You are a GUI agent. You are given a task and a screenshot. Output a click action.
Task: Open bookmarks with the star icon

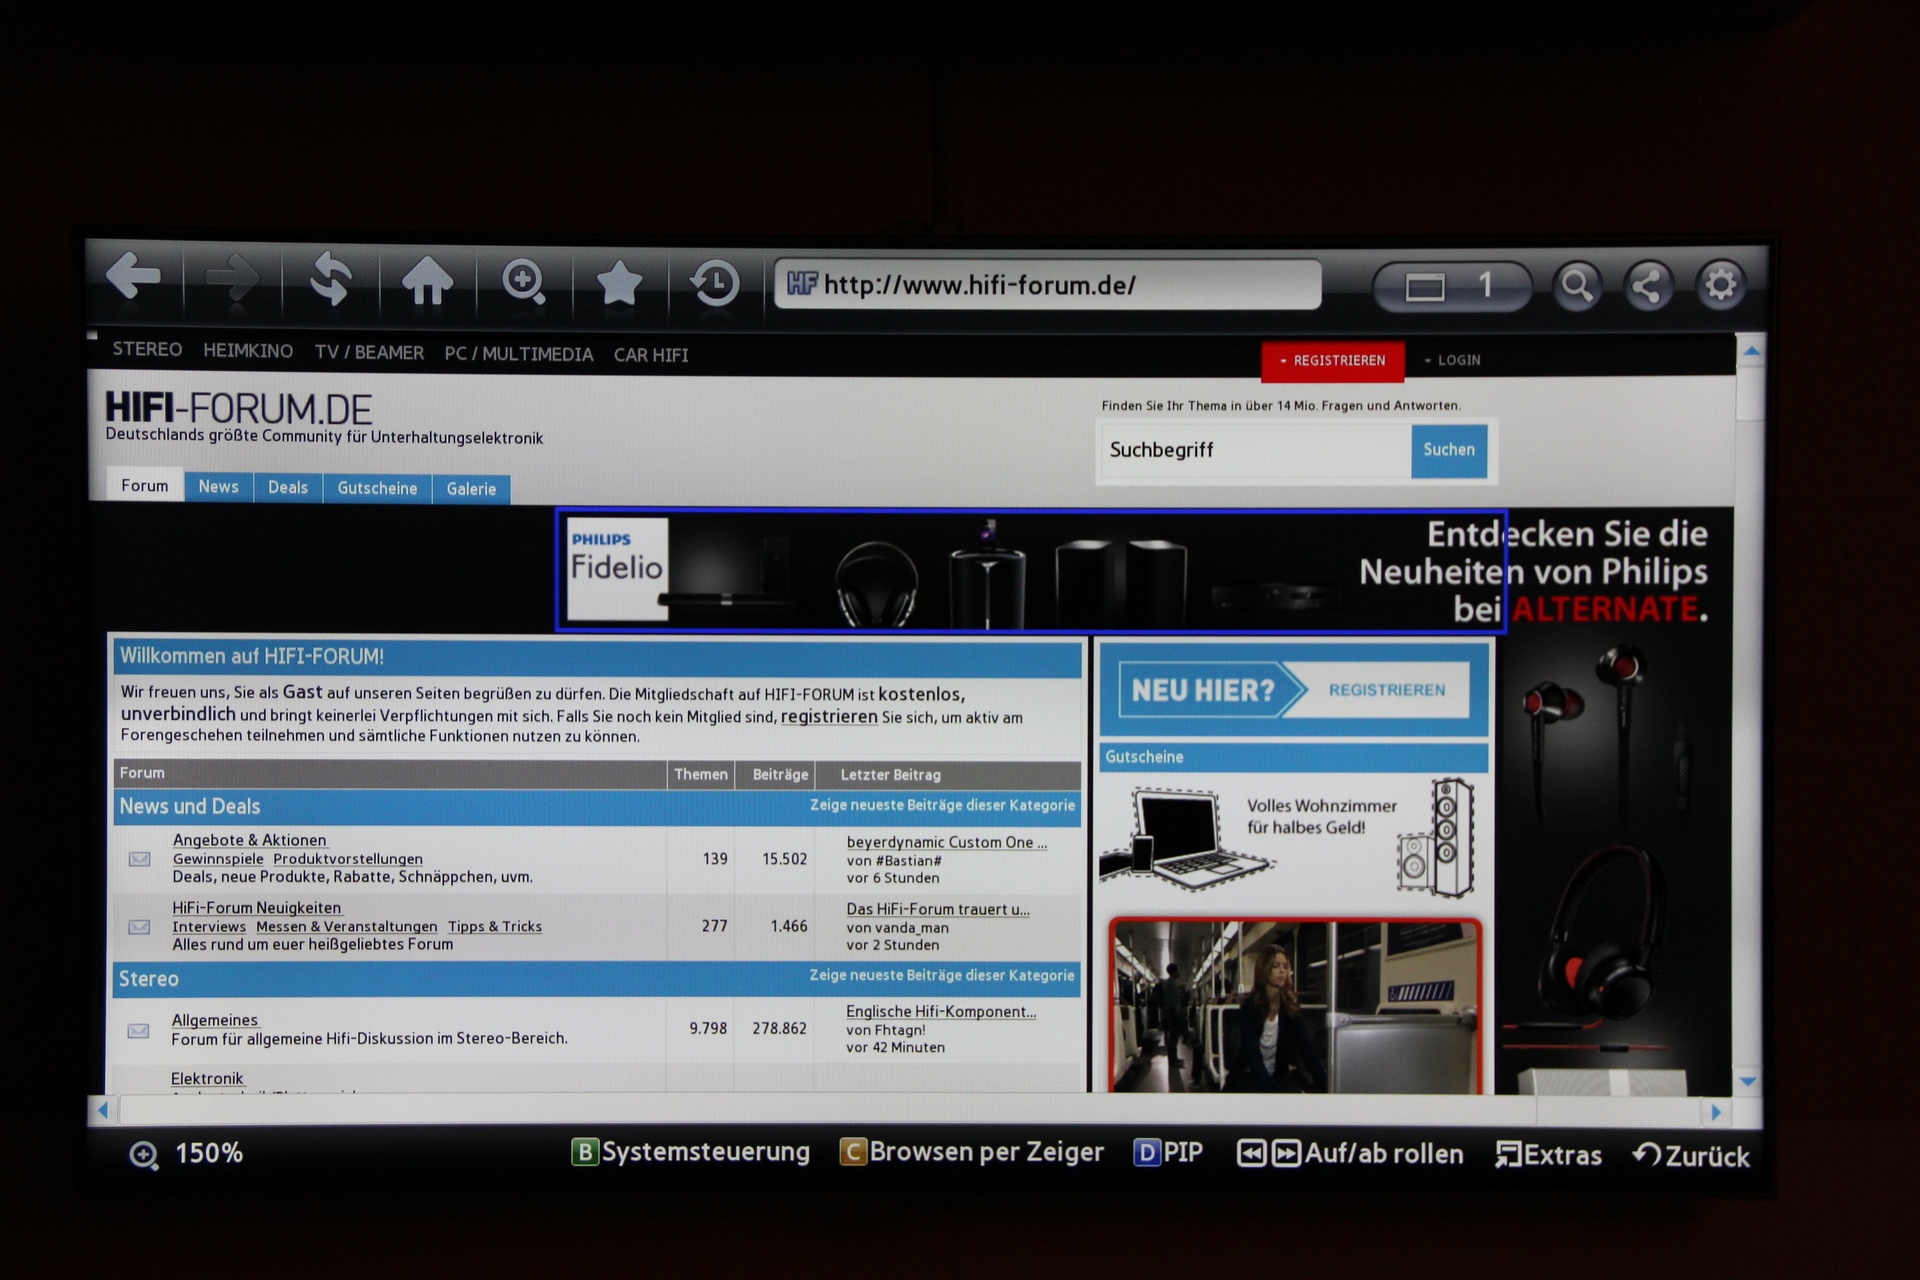620,283
